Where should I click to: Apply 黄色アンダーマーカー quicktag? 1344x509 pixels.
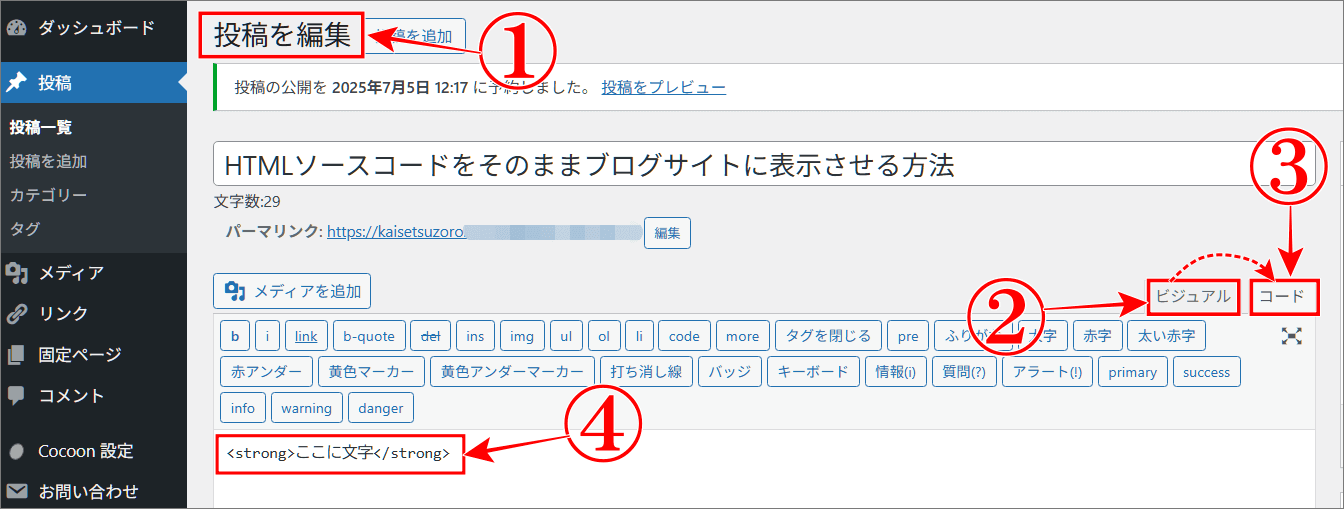coord(512,372)
